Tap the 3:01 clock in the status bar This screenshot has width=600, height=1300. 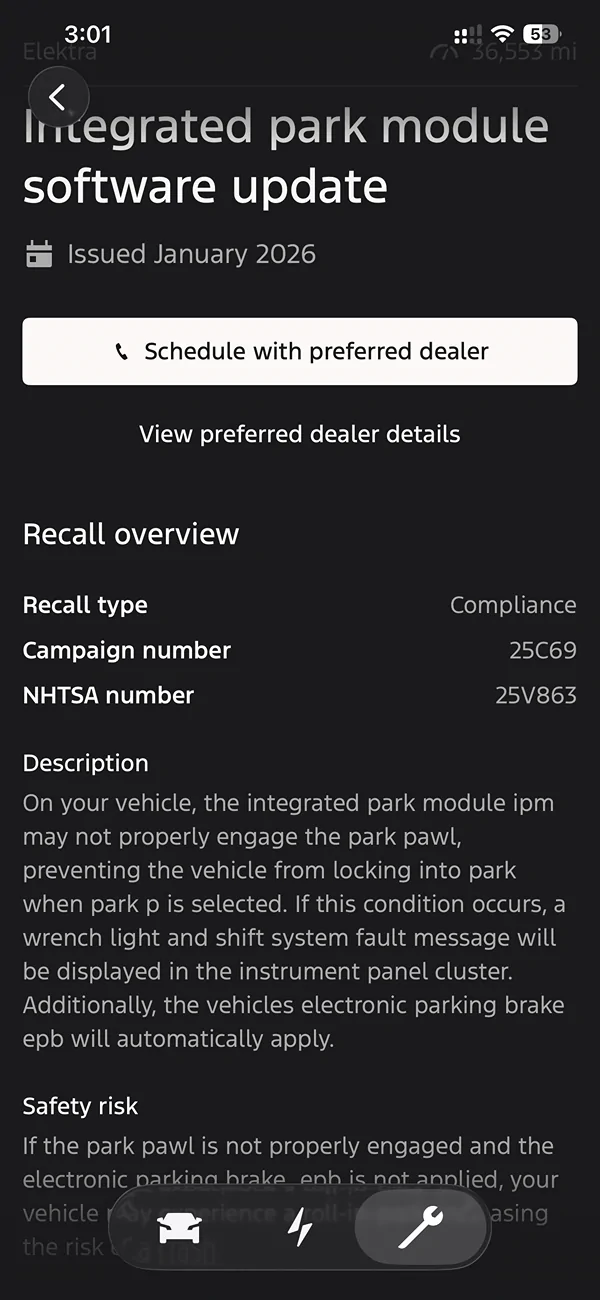tap(88, 35)
